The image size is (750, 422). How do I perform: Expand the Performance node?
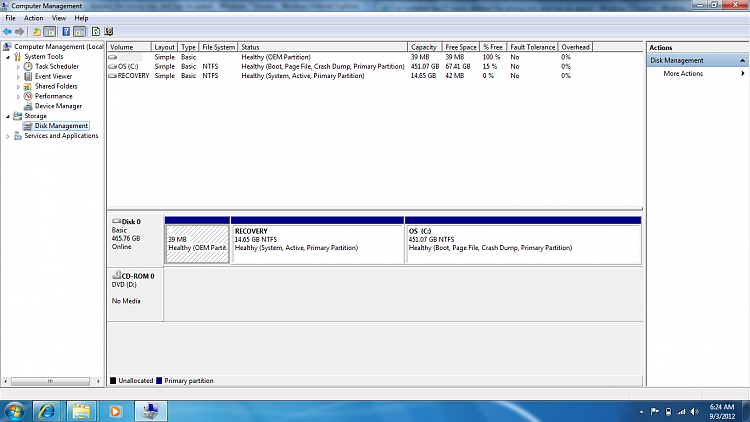click(18, 97)
